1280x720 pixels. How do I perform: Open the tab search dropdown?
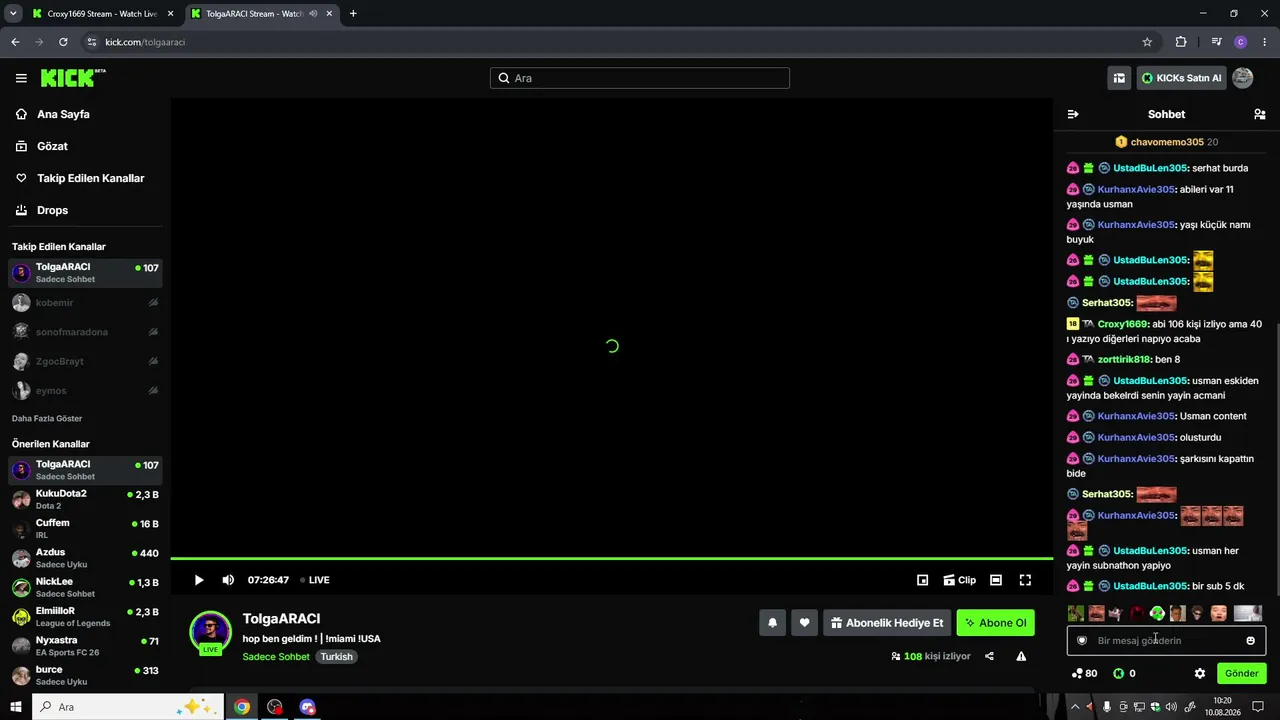click(13, 14)
